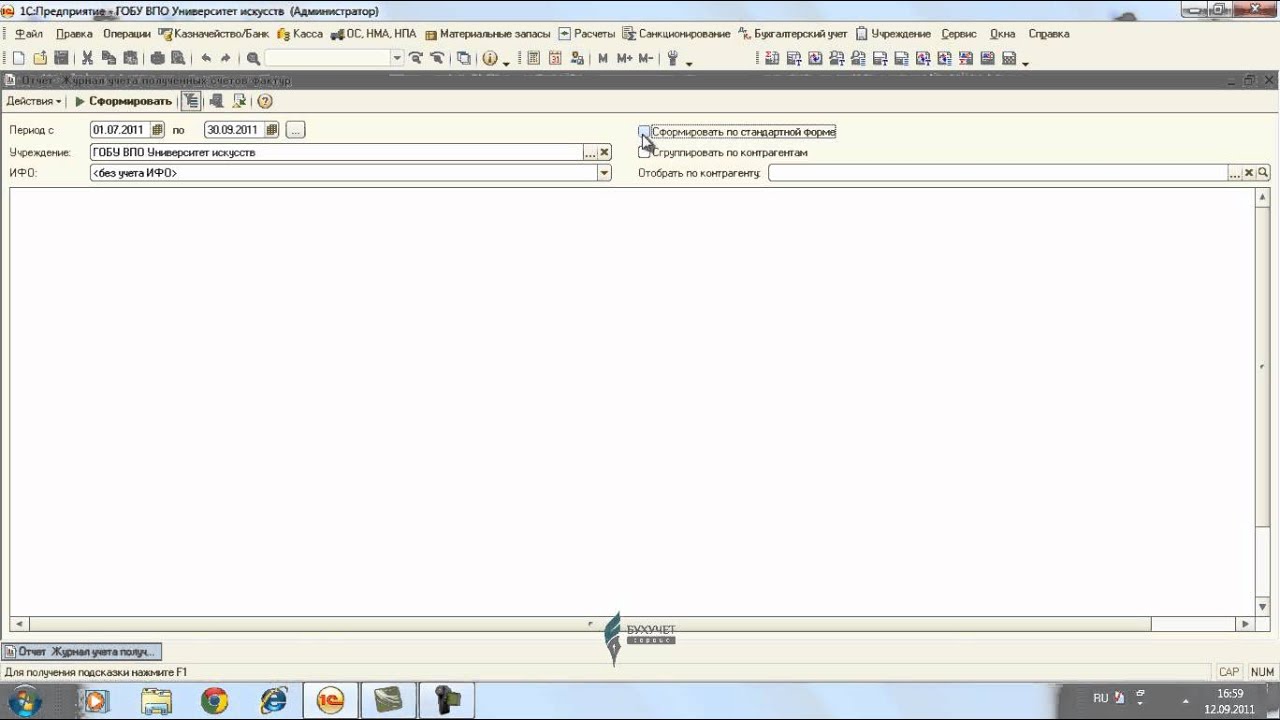Viewport: 1280px width, 720px height.
Task: Click the magnifier Search icon
Action: (253, 59)
